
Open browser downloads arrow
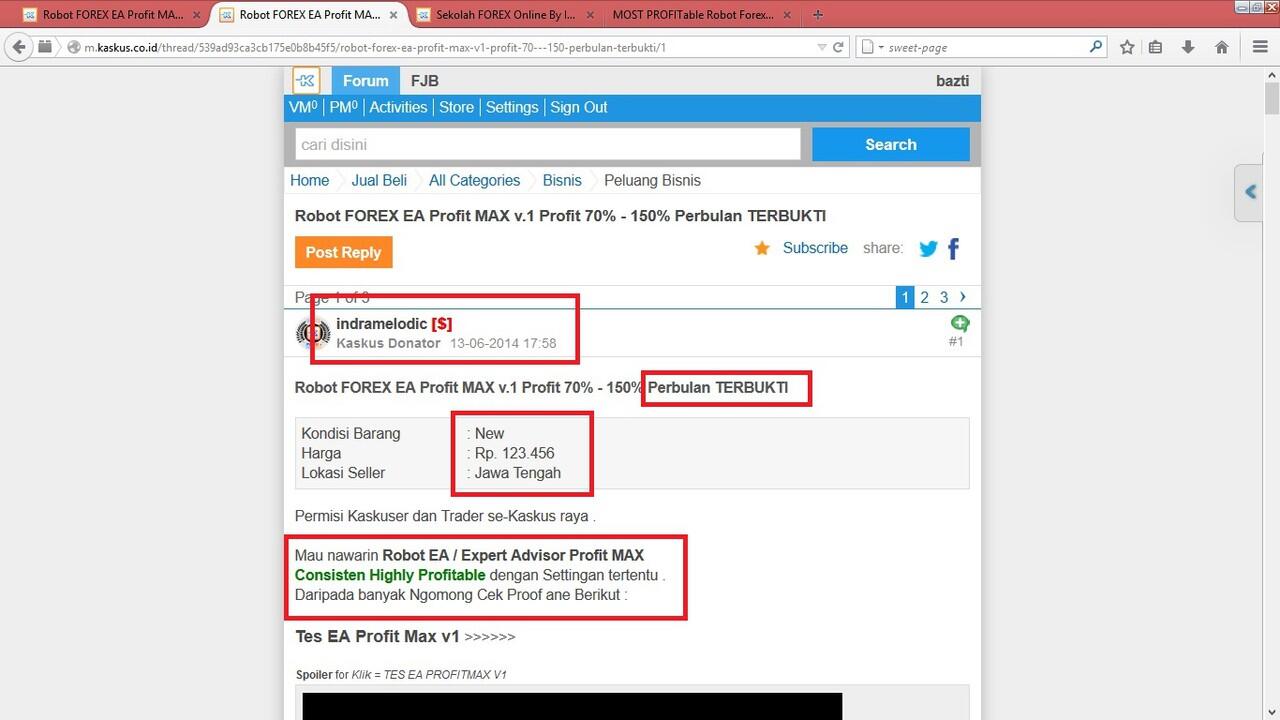[x=1188, y=47]
